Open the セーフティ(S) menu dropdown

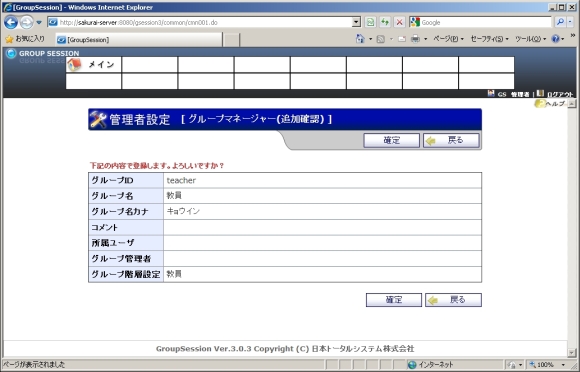pyautogui.click(x=489, y=38)
